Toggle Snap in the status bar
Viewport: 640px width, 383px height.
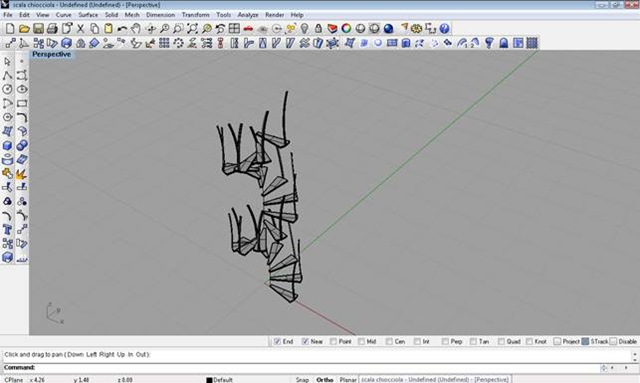302,379
